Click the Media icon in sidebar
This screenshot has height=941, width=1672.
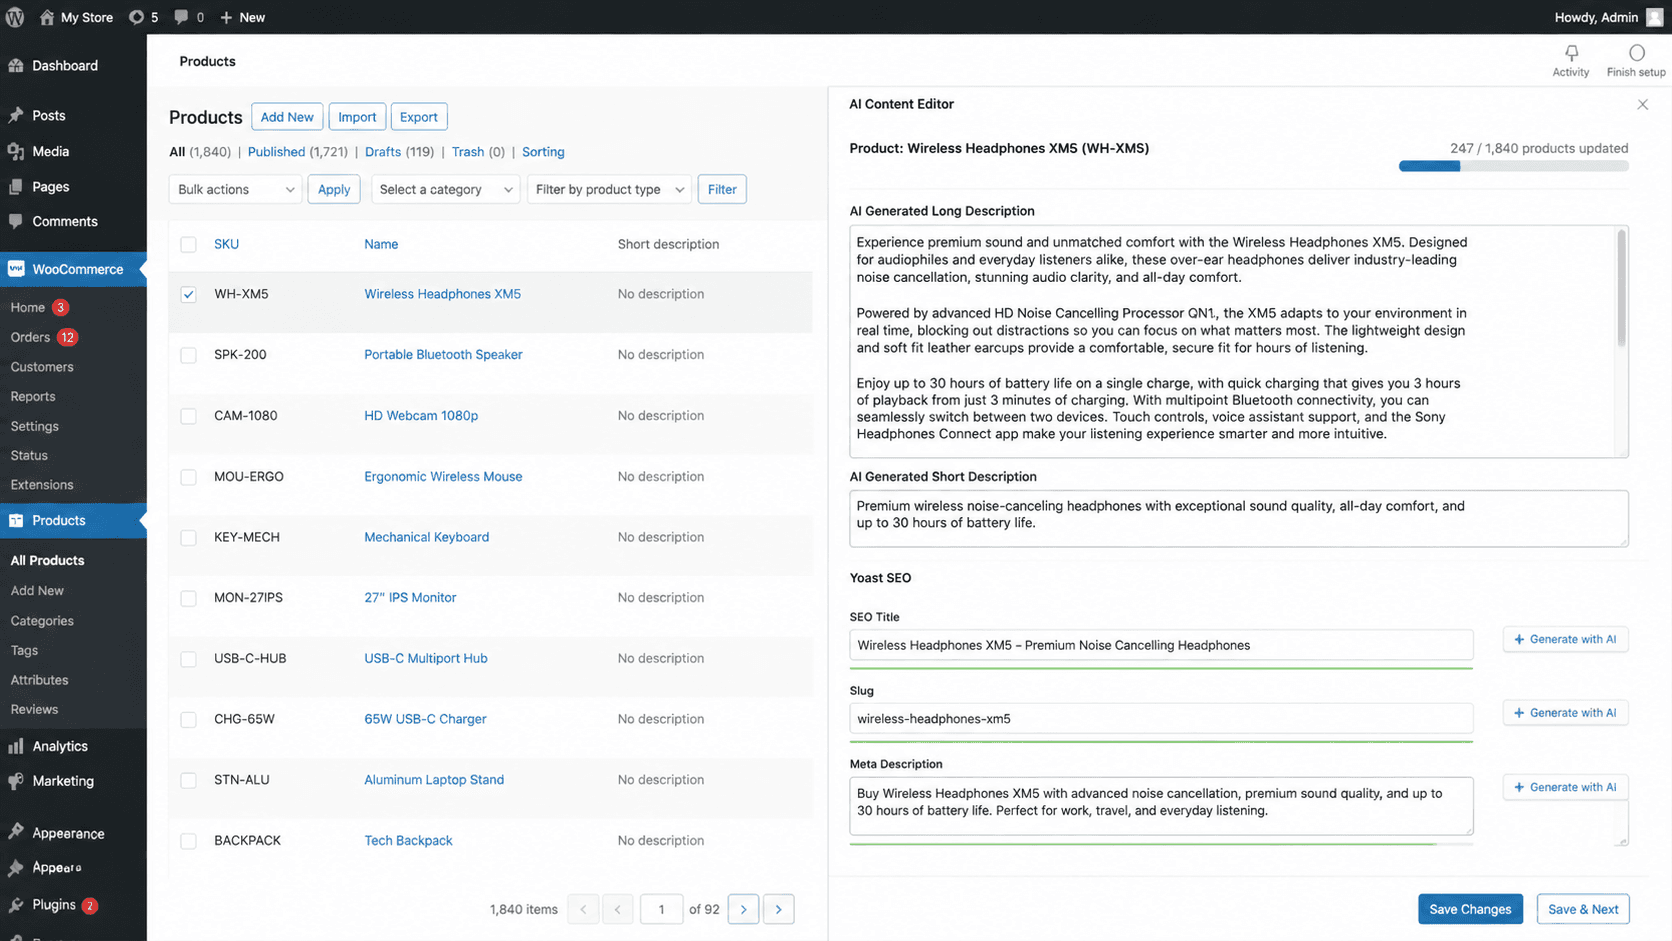16,151
